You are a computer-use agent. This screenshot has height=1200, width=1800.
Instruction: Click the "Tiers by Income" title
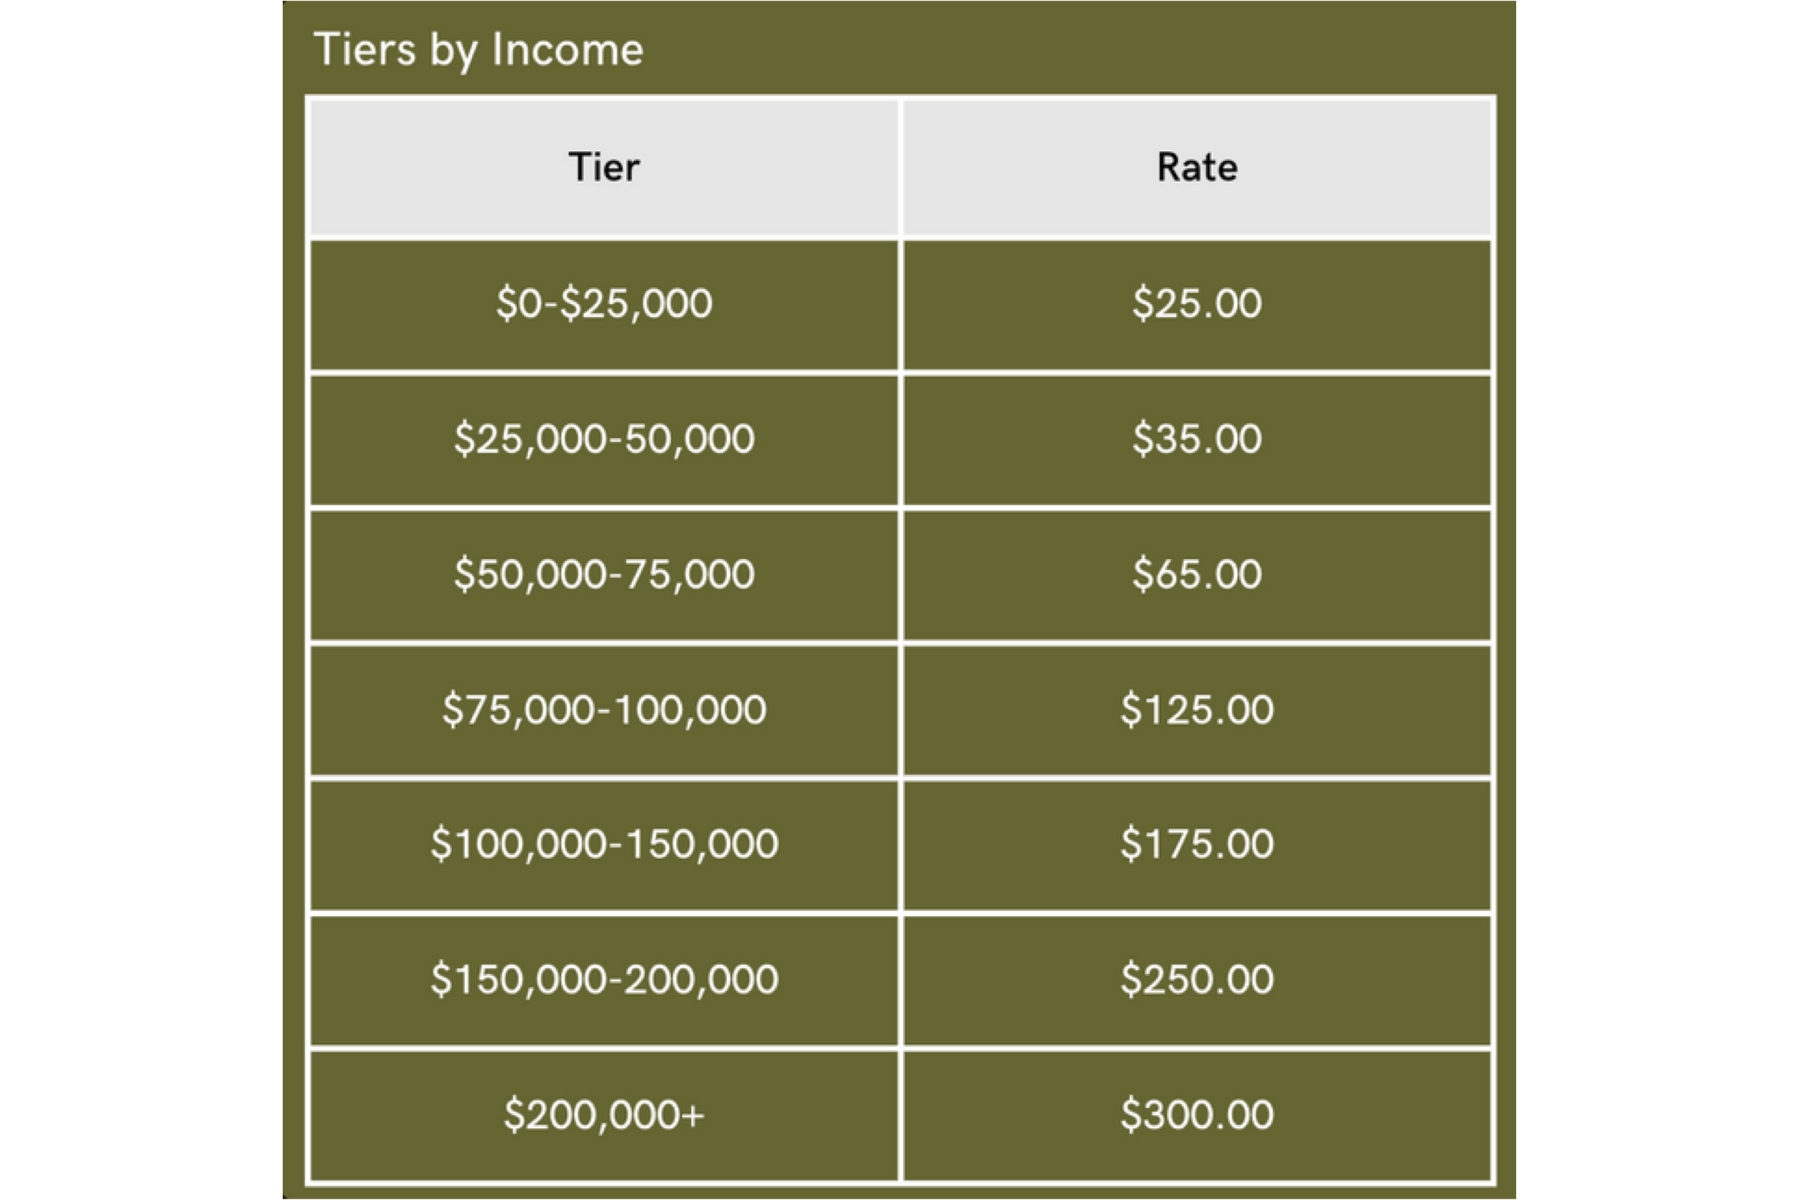(478, 50)
